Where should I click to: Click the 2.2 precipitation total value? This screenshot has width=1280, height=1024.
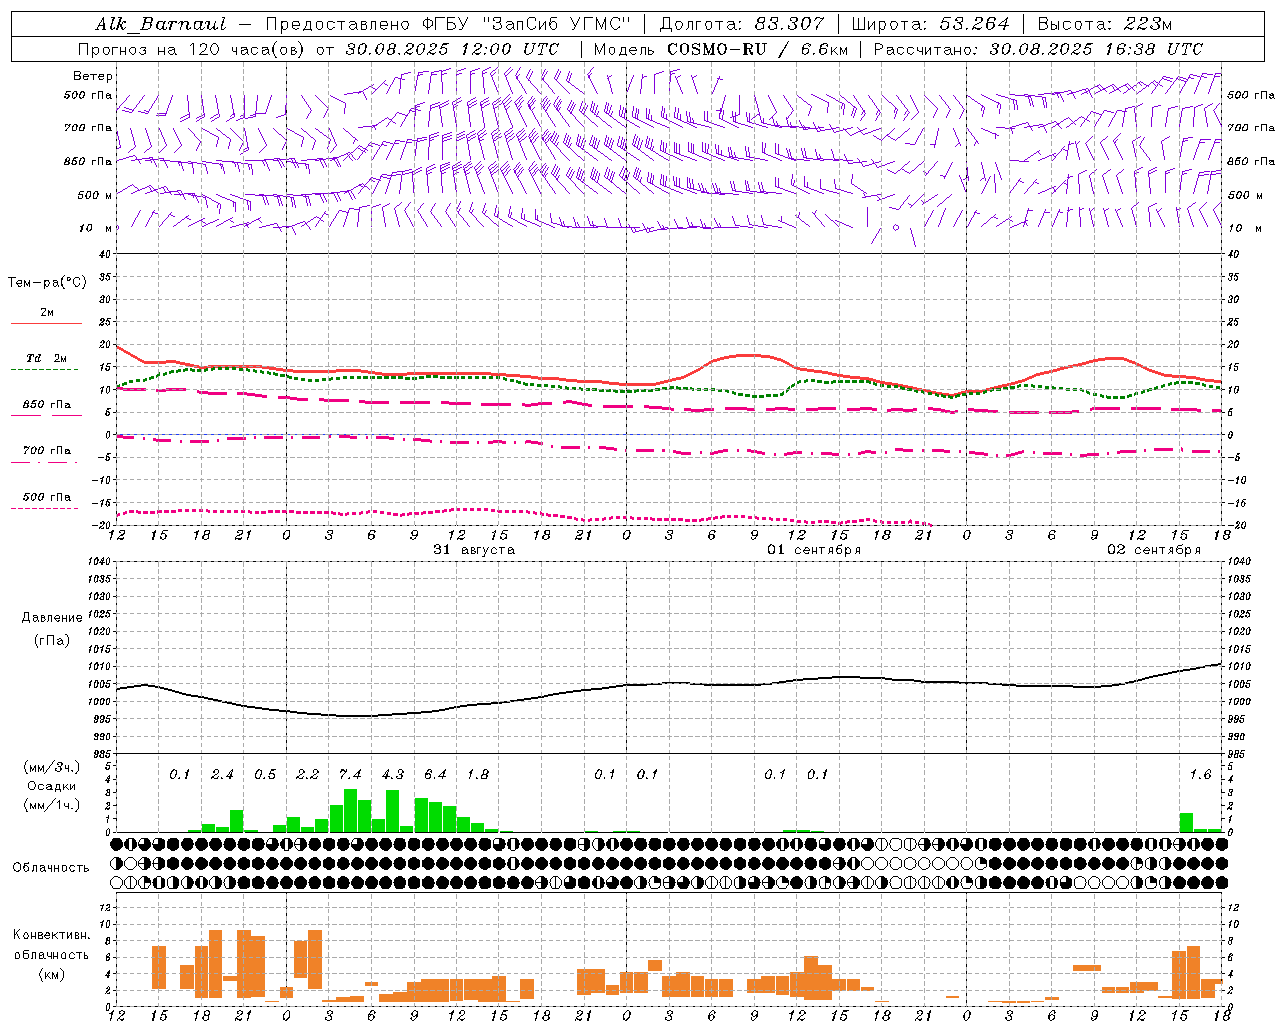(x=307, y=774)
